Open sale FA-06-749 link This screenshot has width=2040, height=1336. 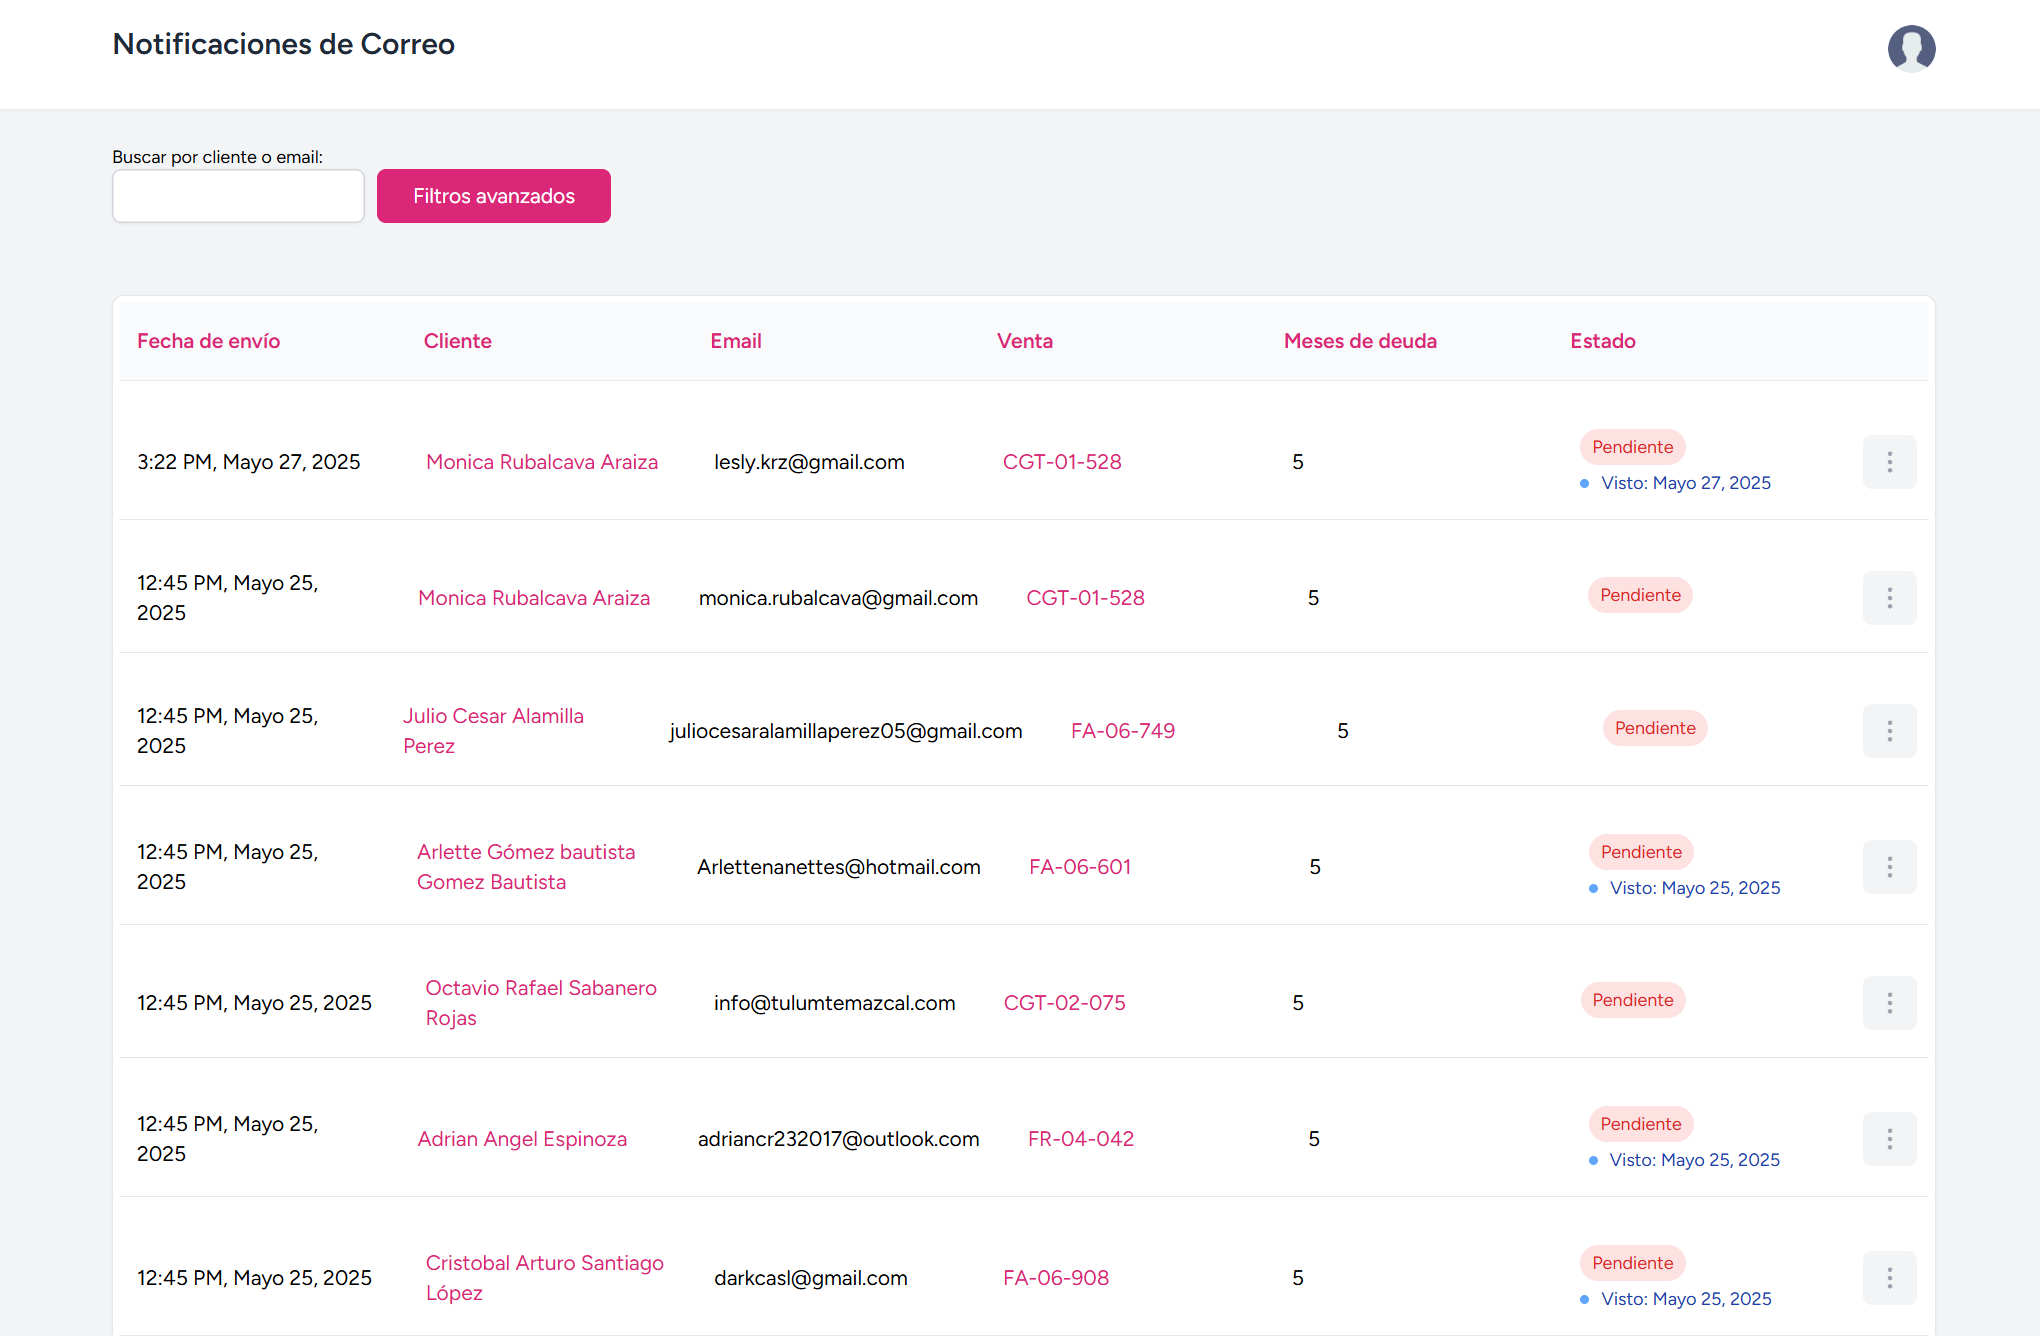click(x=1122, y=731)
